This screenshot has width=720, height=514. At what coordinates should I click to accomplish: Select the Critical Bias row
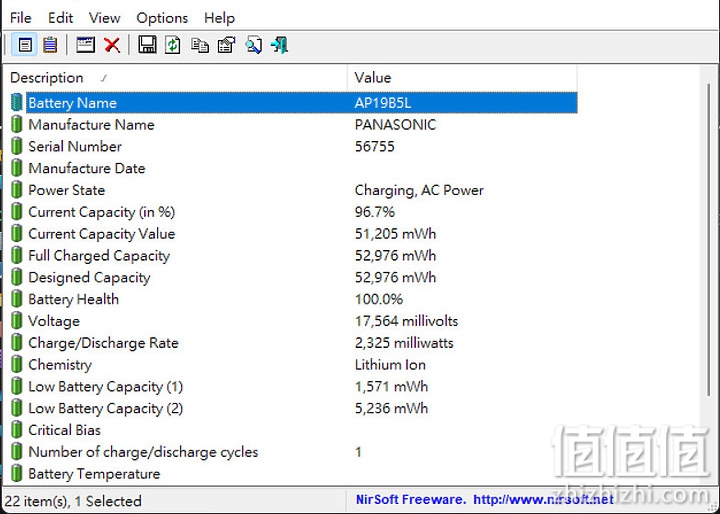[x=294, y=430]
